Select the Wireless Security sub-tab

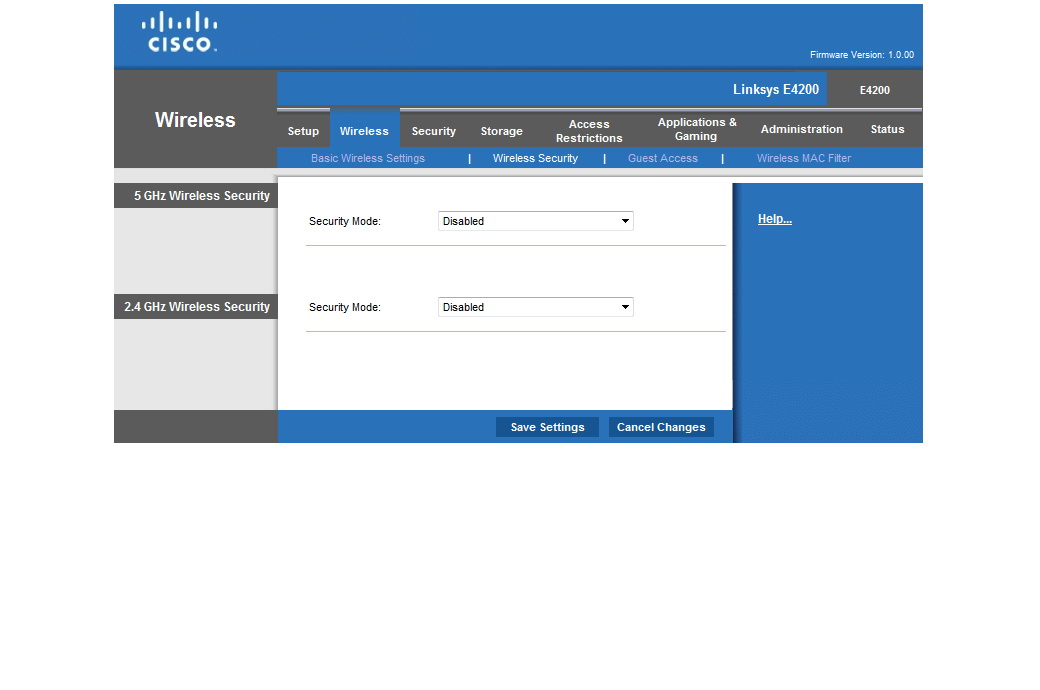(x=535, y=158)
